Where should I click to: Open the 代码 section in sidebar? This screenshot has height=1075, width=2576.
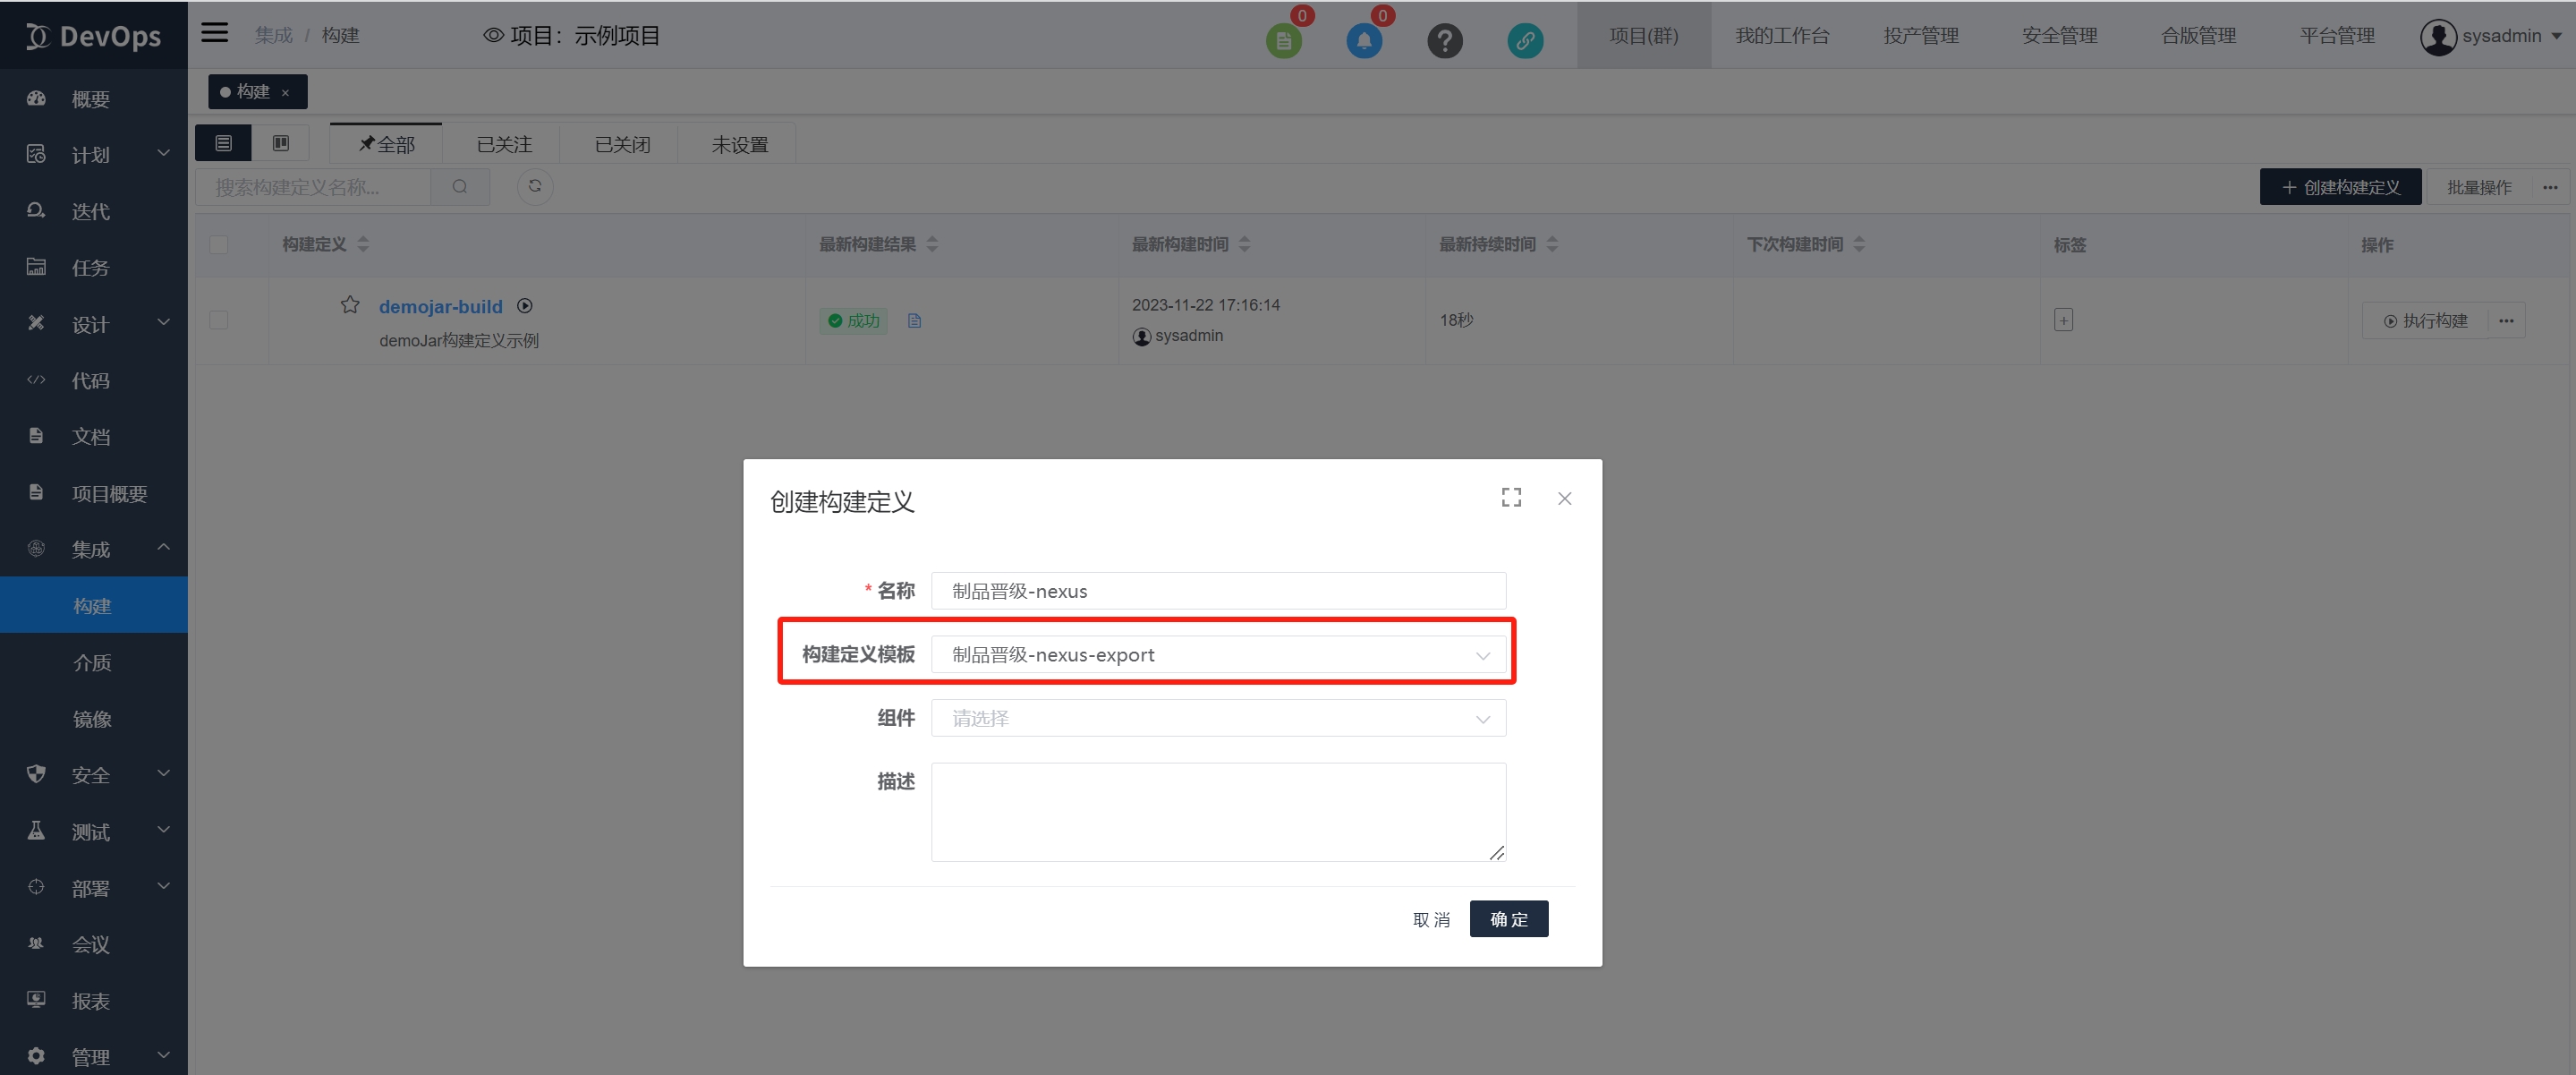point(91,380)
